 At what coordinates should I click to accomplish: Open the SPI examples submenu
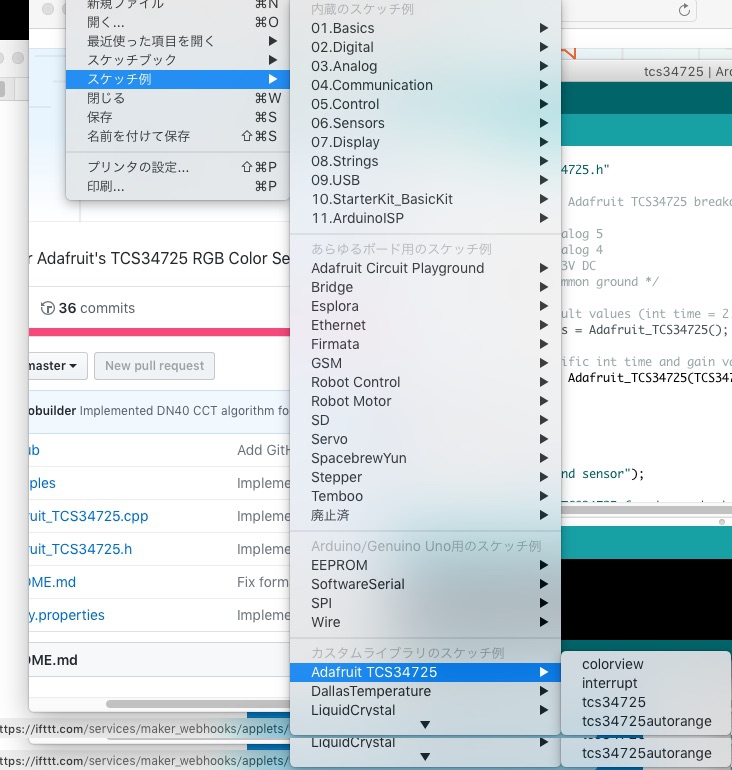click(425, 603)
